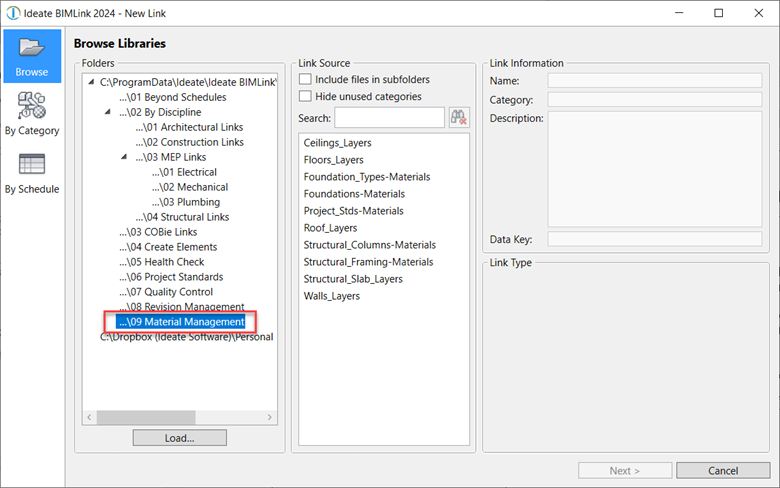Enable Include files in subfolders
This screenshot has height=488, width=780.
point(305,80)
